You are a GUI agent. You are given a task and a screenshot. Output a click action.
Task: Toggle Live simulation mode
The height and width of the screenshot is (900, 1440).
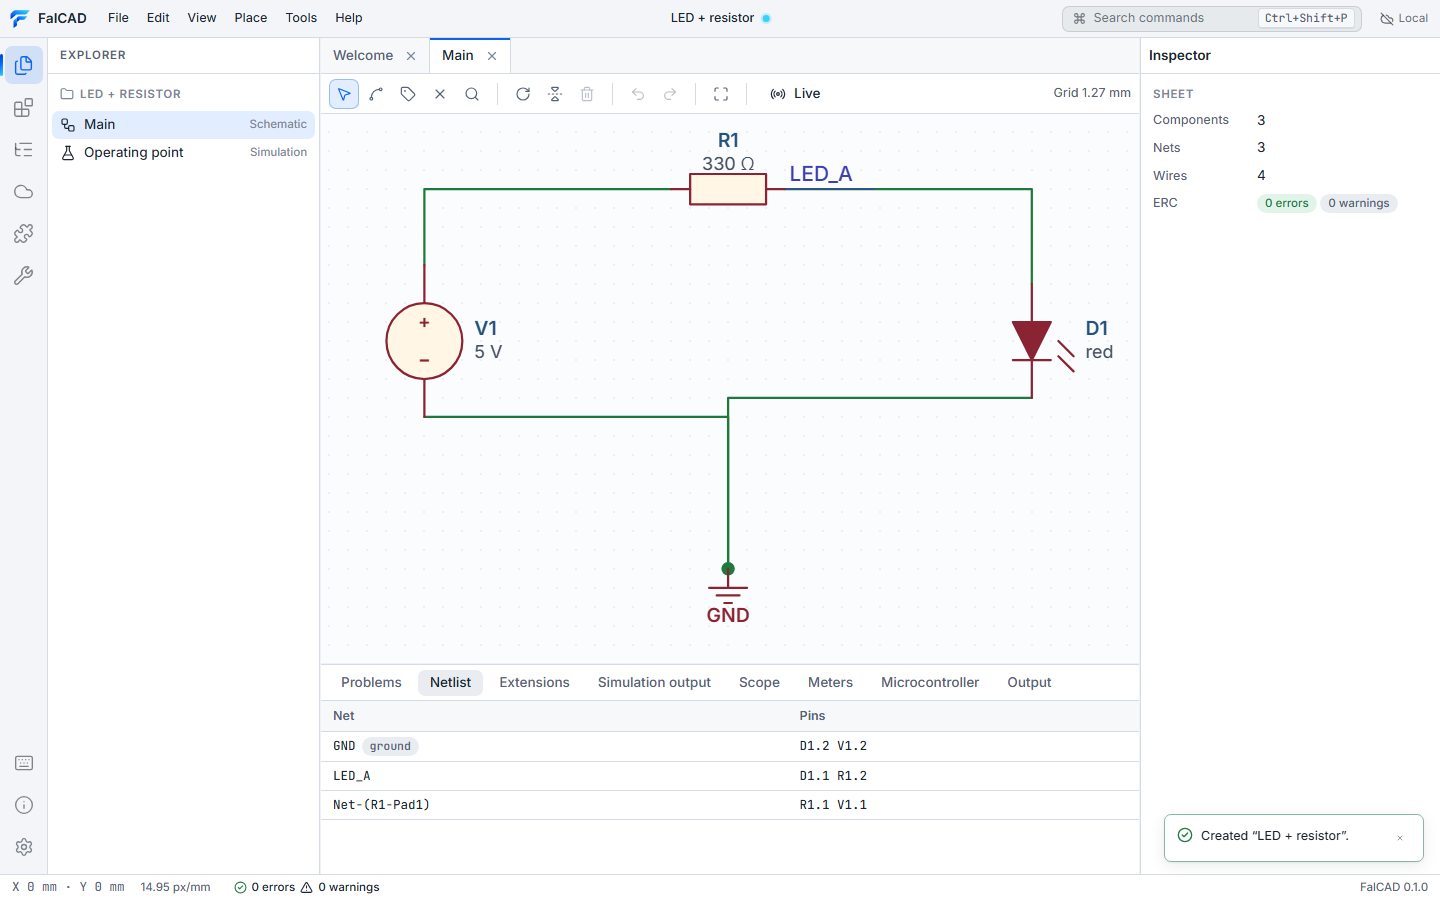pyautogui.click(x=795, y=94)
